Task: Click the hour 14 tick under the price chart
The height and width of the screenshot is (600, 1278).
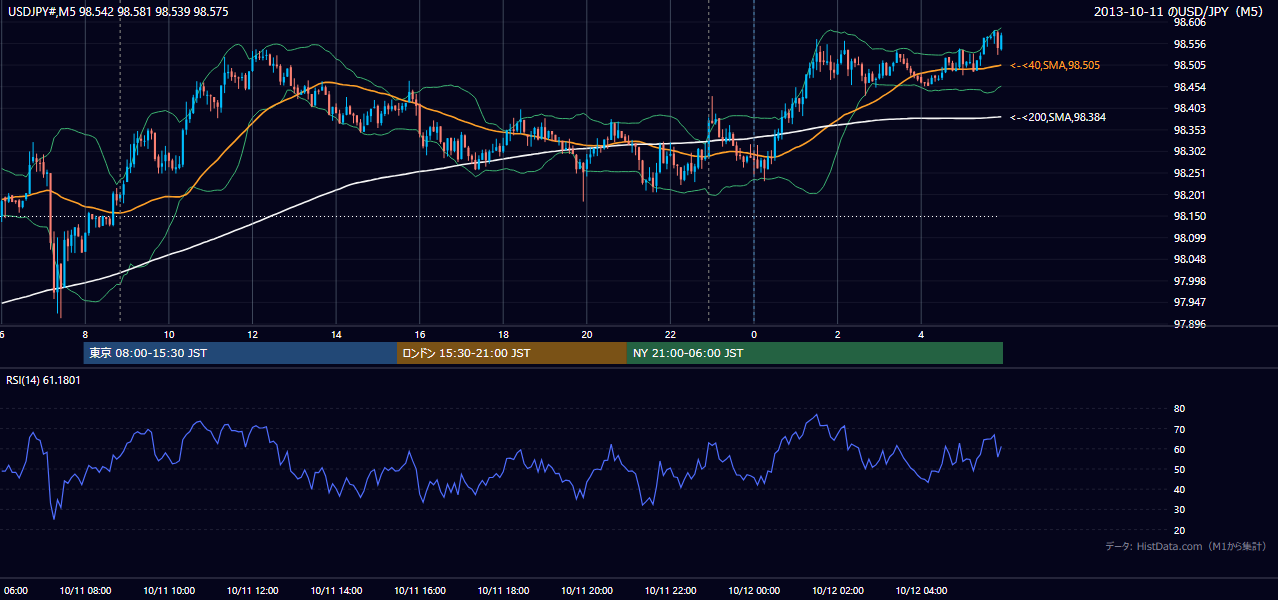Action: (336, 335)
